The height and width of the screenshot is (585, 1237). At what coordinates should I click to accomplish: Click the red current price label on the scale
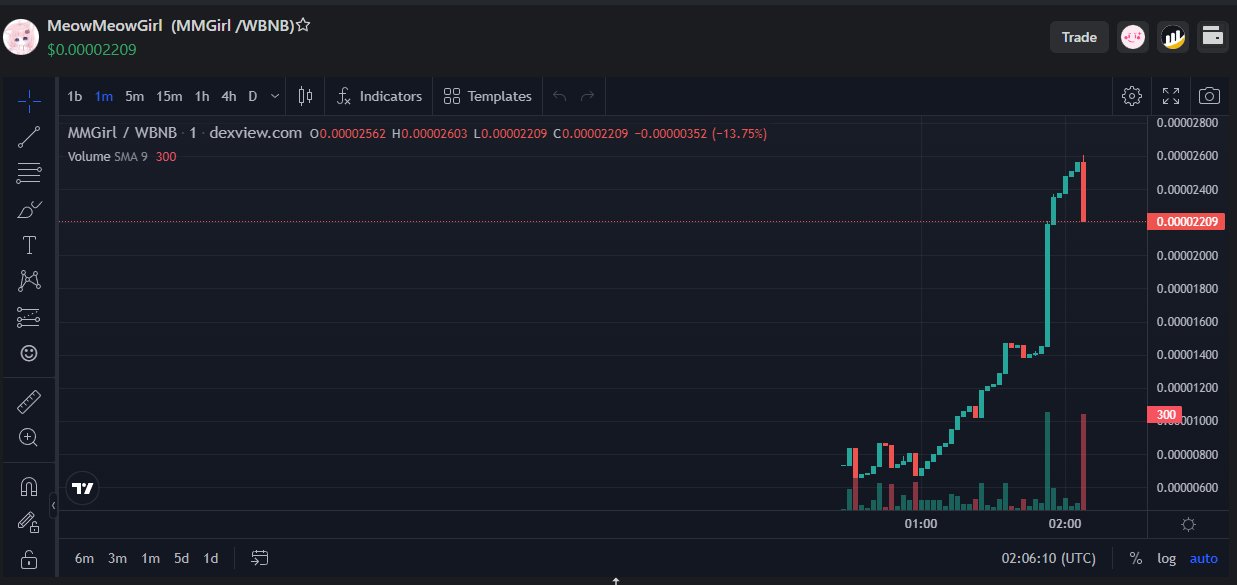click(1186, 221)
